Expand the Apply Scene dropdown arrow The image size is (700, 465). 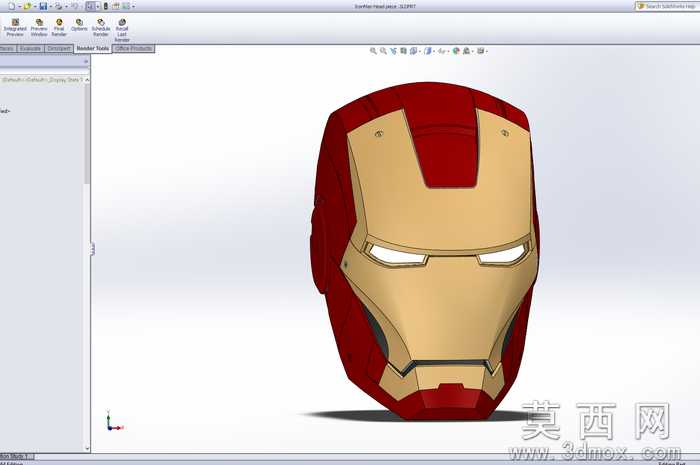pyautogui.click(x=472, y=51)
